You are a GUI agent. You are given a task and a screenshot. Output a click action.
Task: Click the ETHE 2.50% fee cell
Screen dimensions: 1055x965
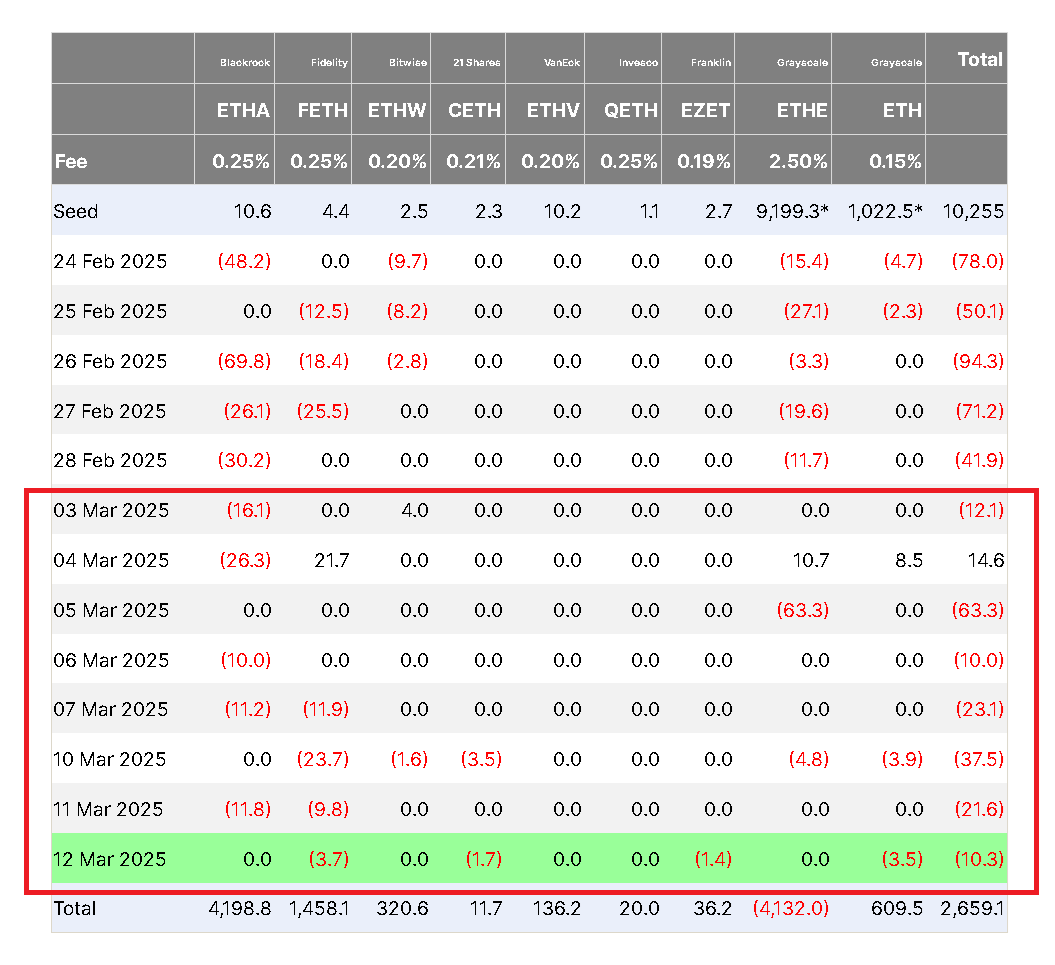798,162
